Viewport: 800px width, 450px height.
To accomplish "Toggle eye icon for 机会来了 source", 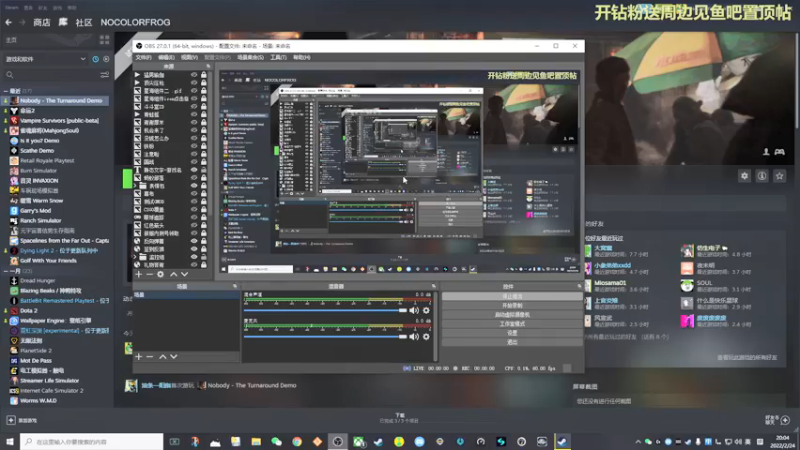I will point(194,131).
